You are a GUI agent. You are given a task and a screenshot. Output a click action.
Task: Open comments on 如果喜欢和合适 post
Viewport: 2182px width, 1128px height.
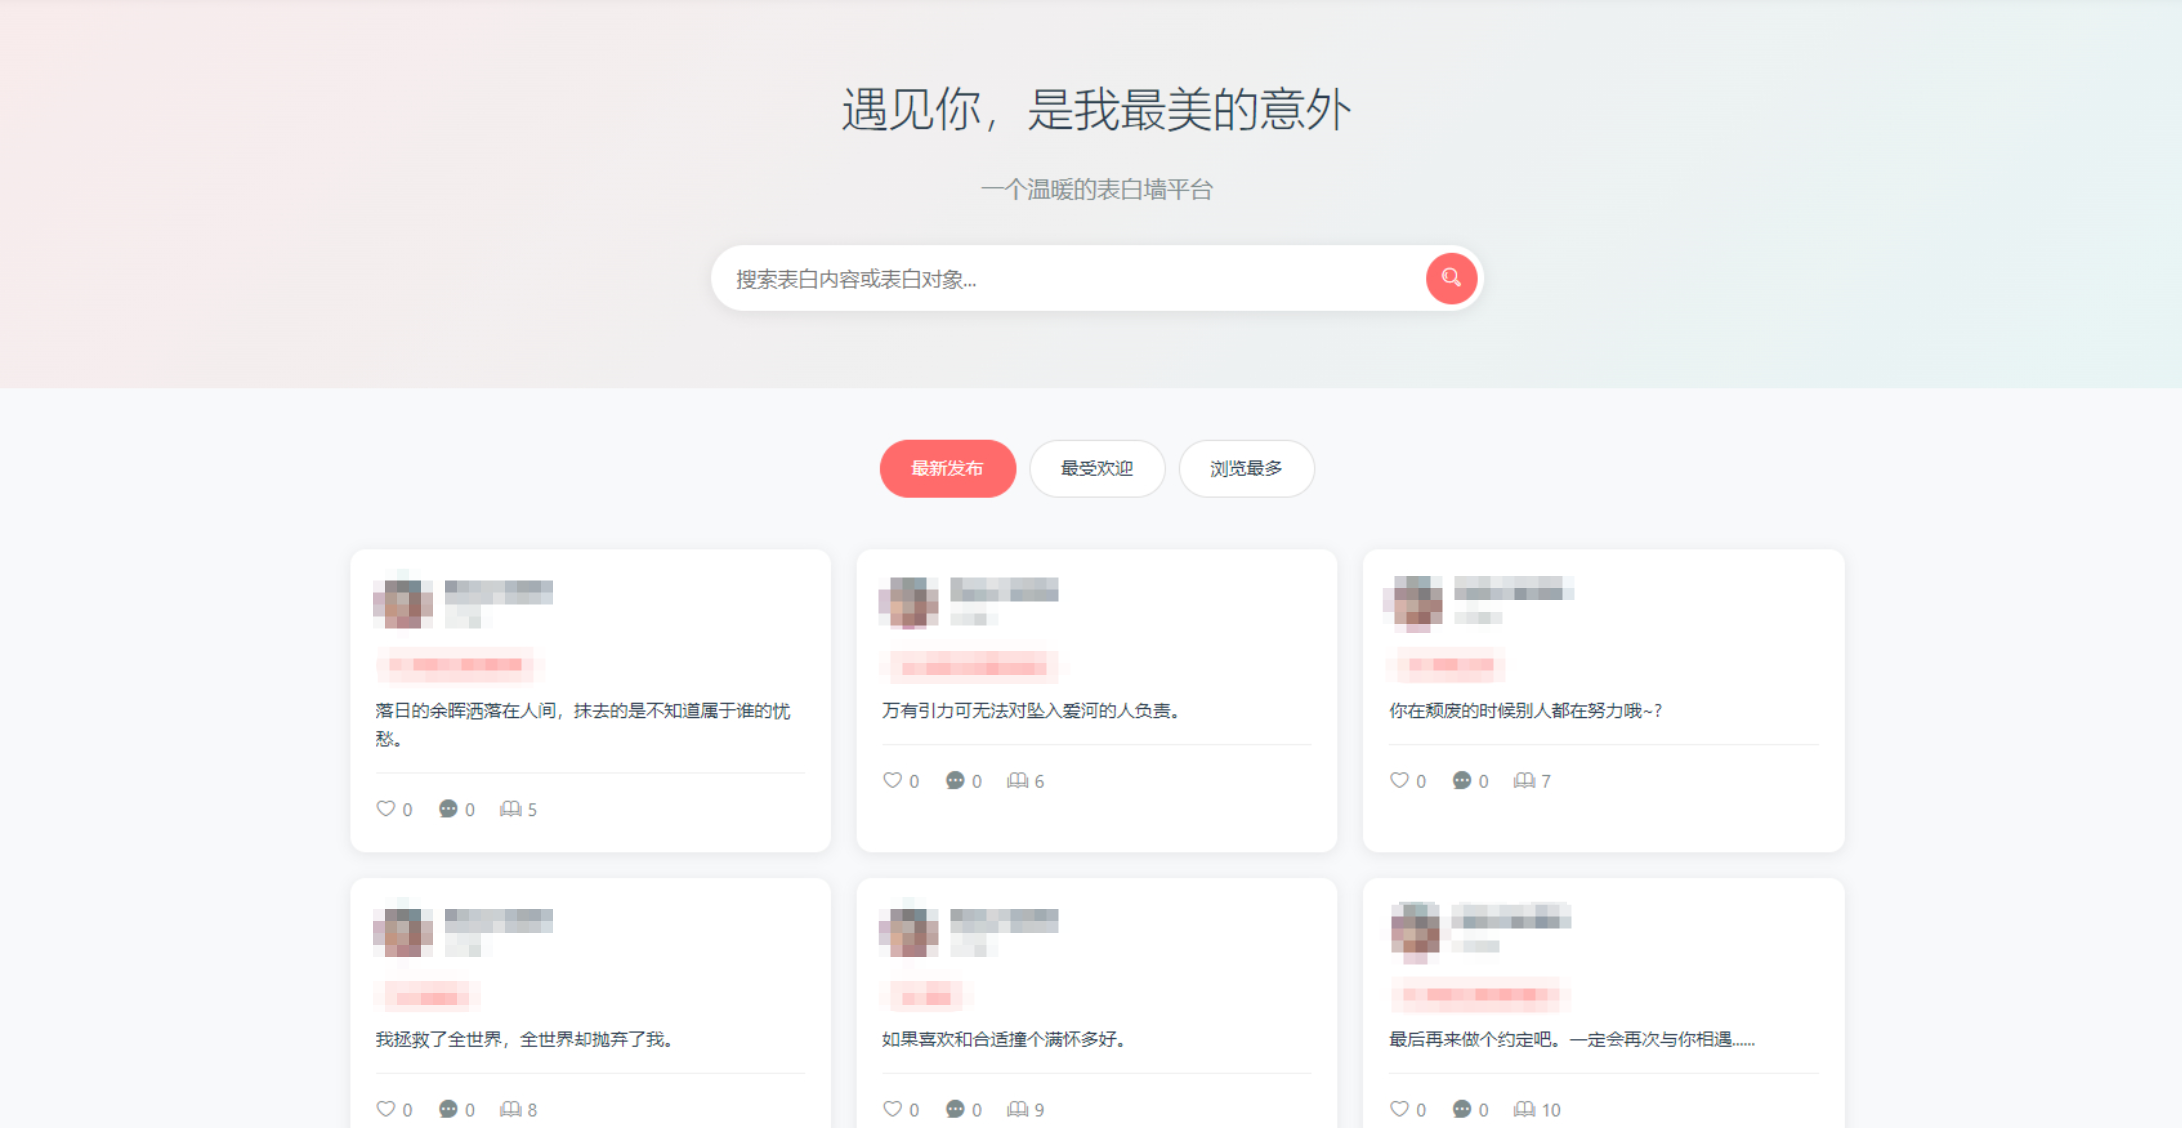click(x=955, y=1108)
